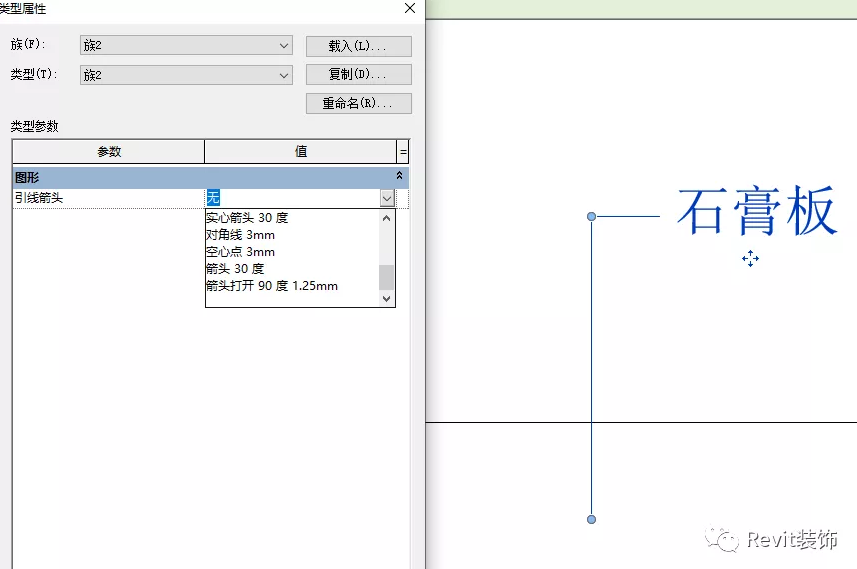Click the '=' column header button
This screenshot has width=857, height=569.
pos(403,152)
